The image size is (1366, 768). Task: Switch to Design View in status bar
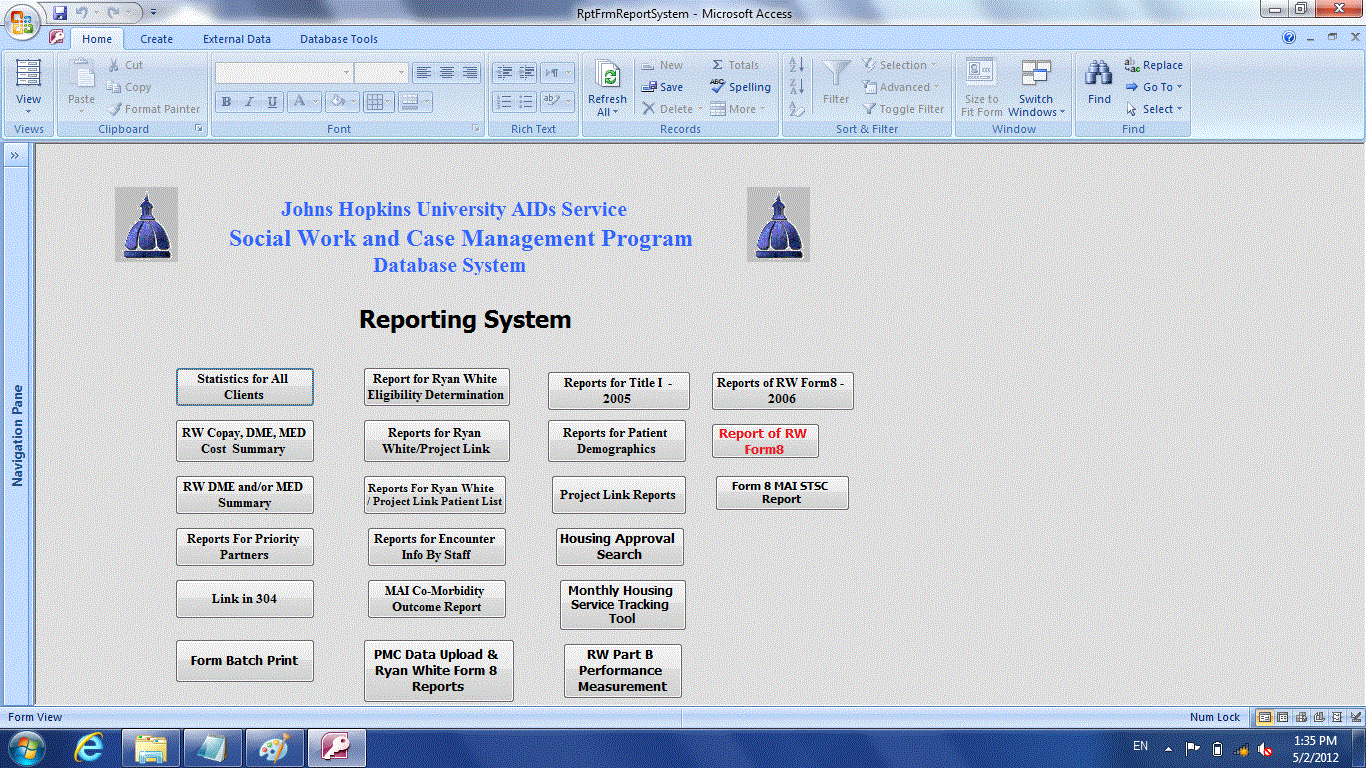point(1355,717)
